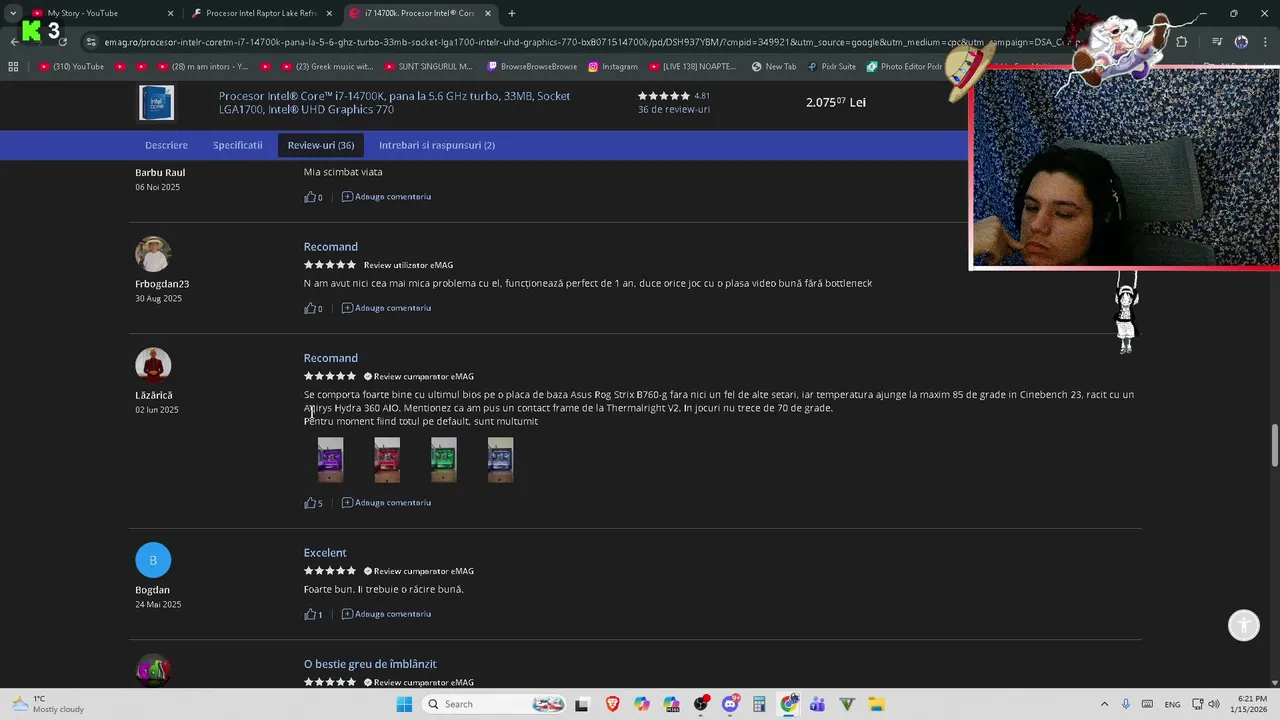The height and width of the screenshot is (720, 1280).
Task: Add comment to Bogdan's review
Action: pos(386,614)
